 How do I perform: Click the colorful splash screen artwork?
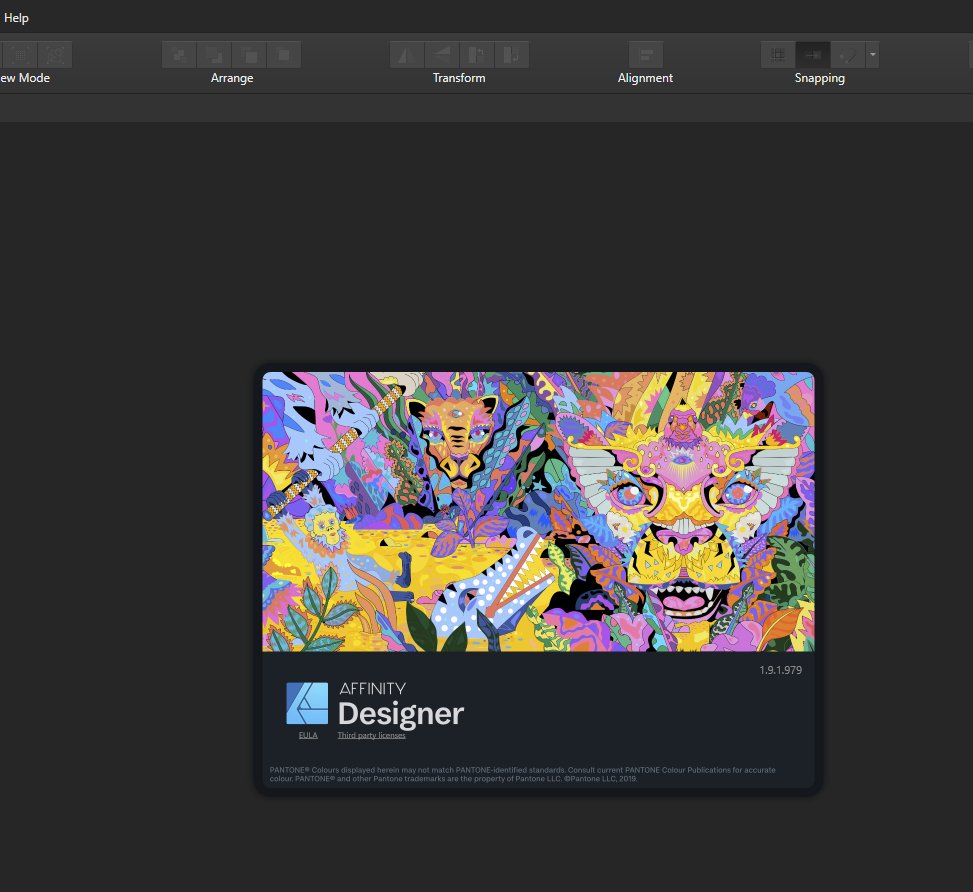538,511
